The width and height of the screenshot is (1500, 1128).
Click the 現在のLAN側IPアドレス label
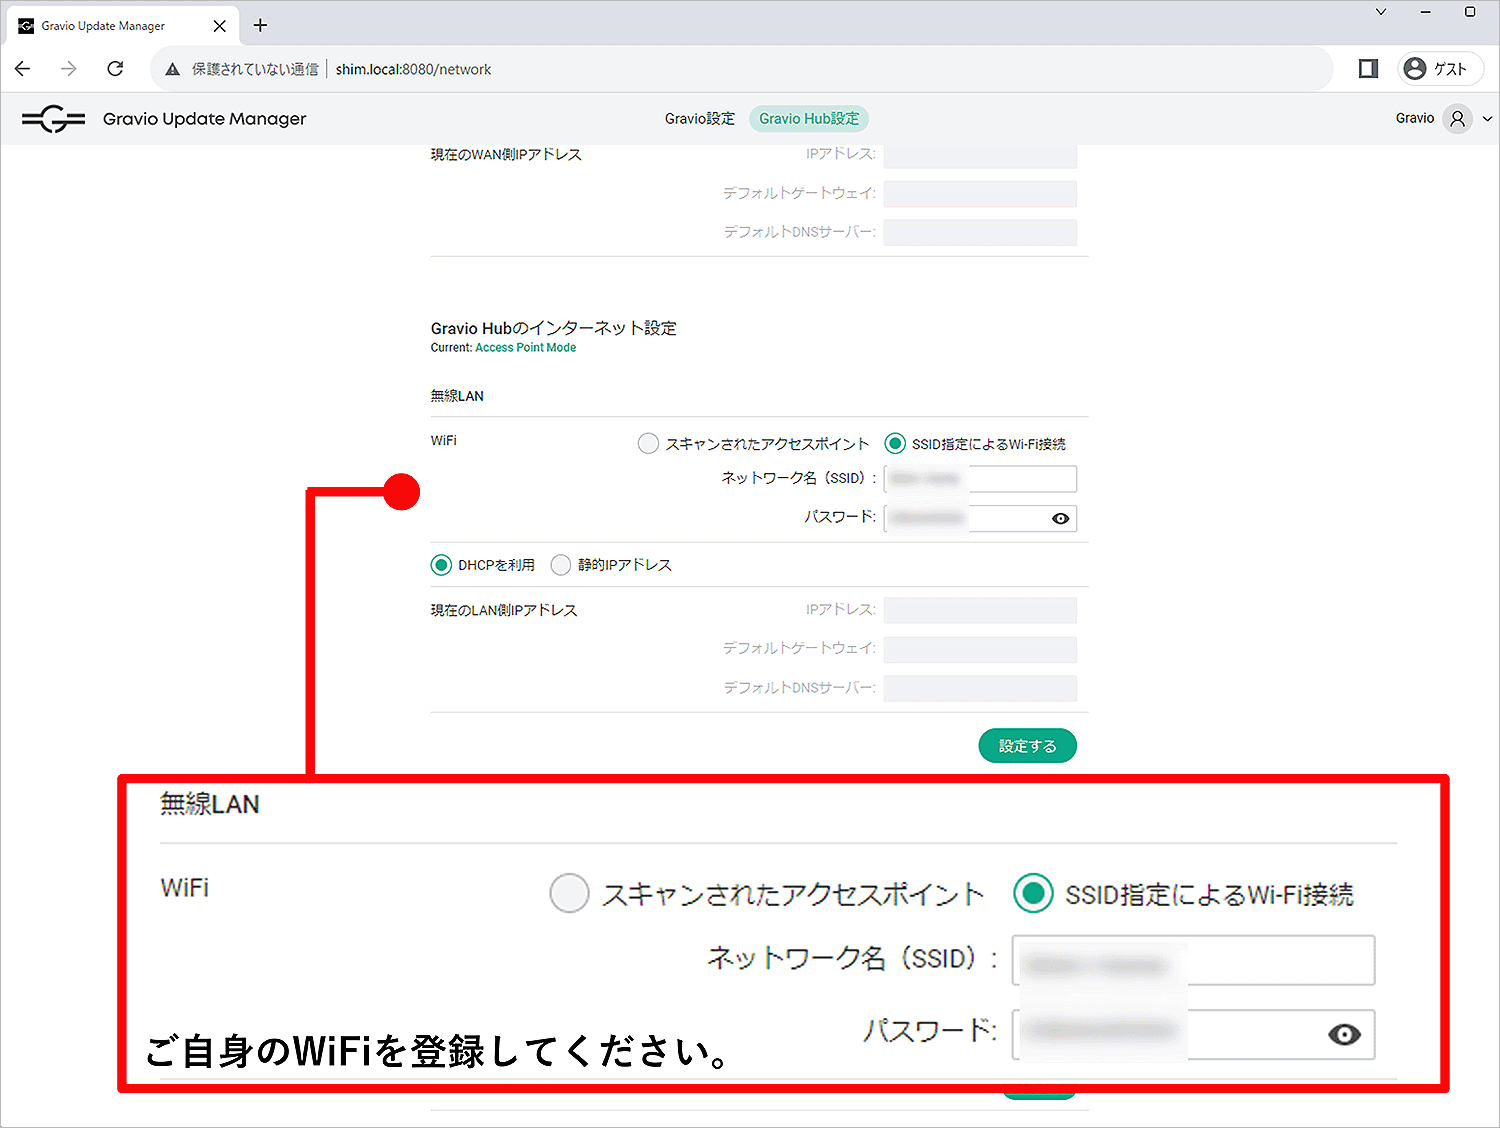pyautogui.click(x=504, y=610)
